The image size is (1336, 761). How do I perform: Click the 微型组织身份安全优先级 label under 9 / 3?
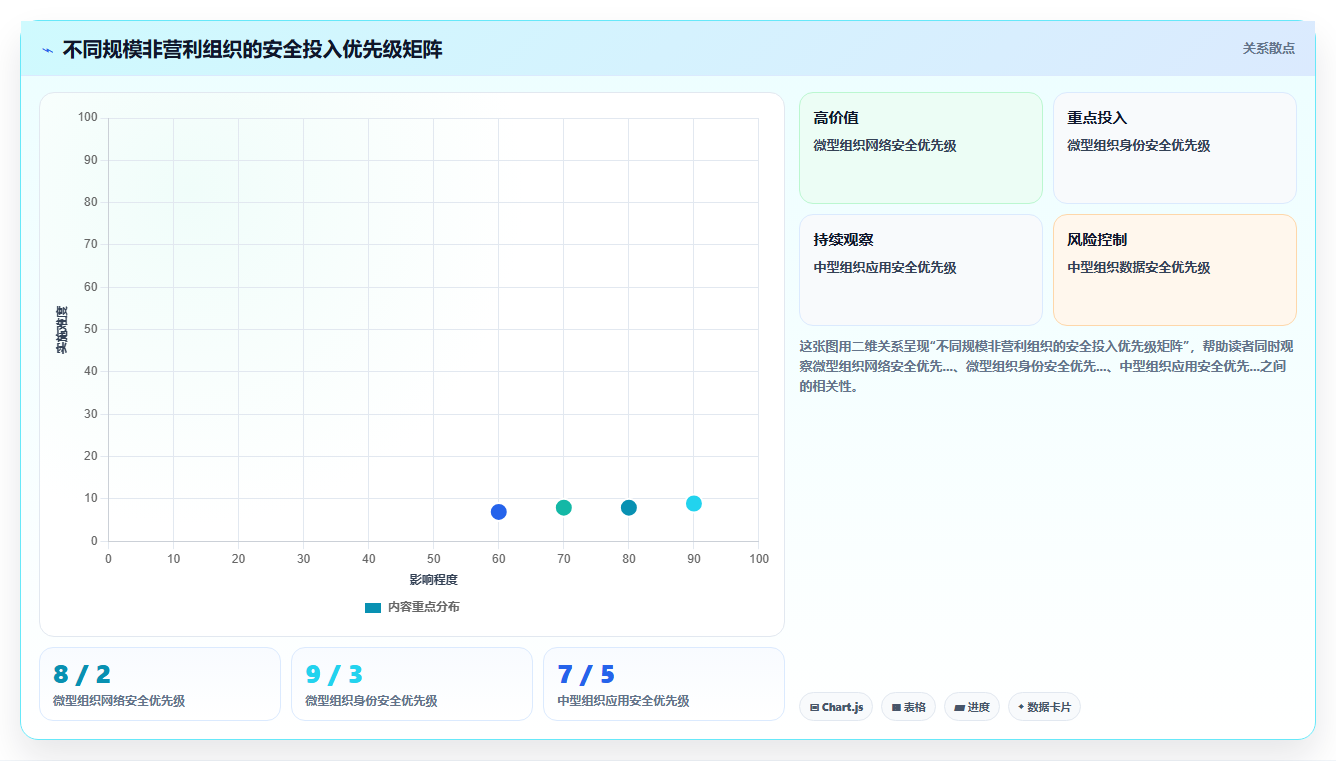tap(371, 701)
